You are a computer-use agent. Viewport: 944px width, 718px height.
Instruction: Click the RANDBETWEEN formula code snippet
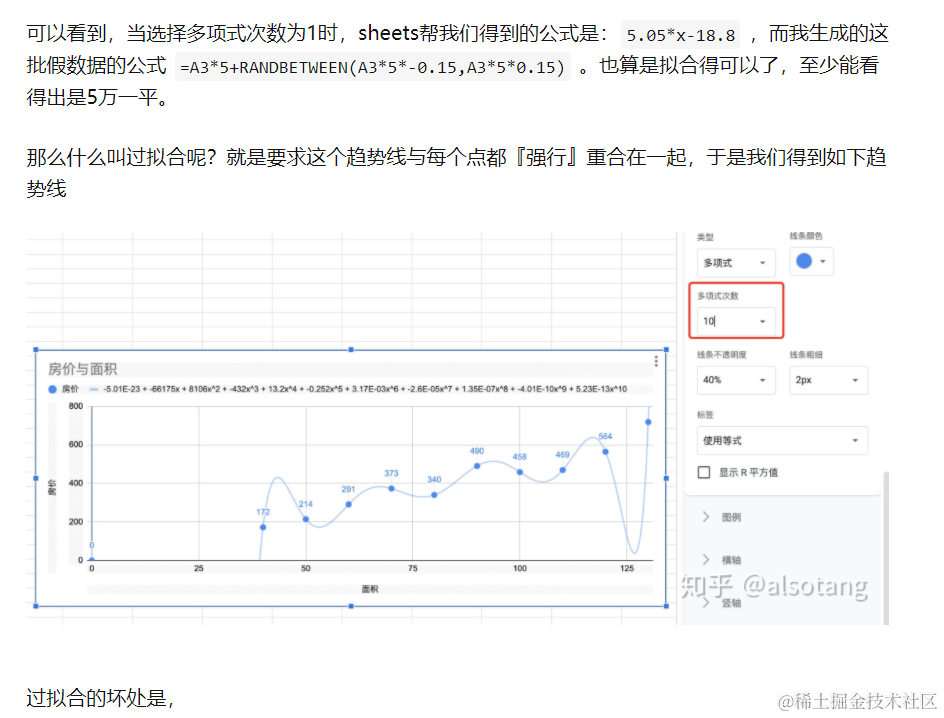tap(373, 67)
